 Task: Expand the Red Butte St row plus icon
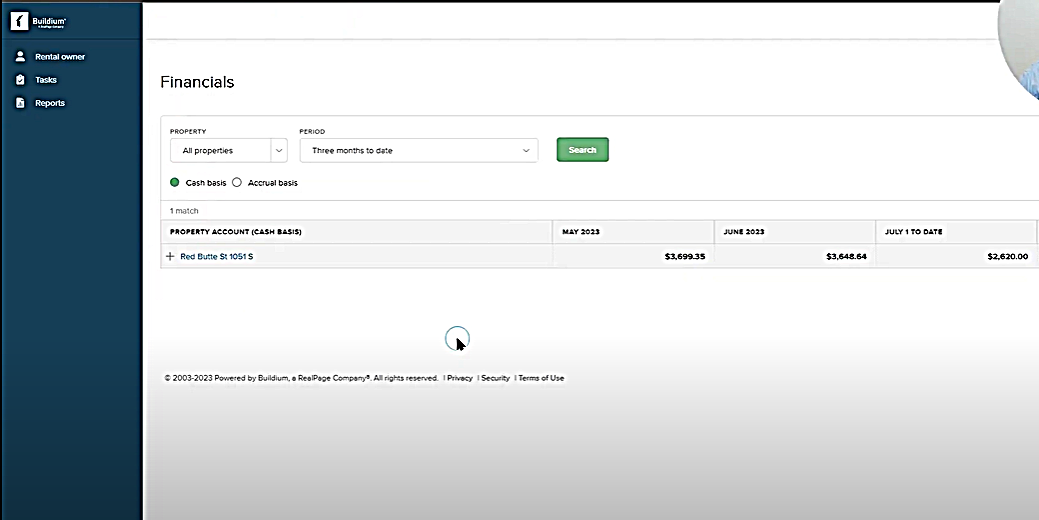(170, 256)
